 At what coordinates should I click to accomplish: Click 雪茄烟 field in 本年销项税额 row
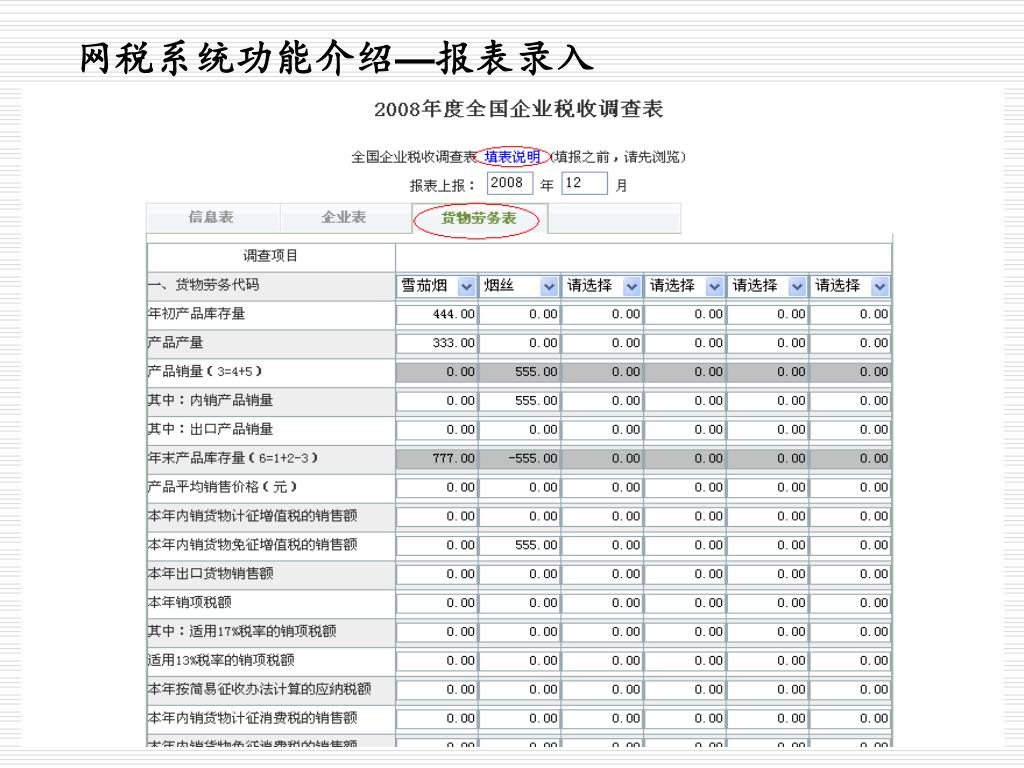(x=437, y=603)
